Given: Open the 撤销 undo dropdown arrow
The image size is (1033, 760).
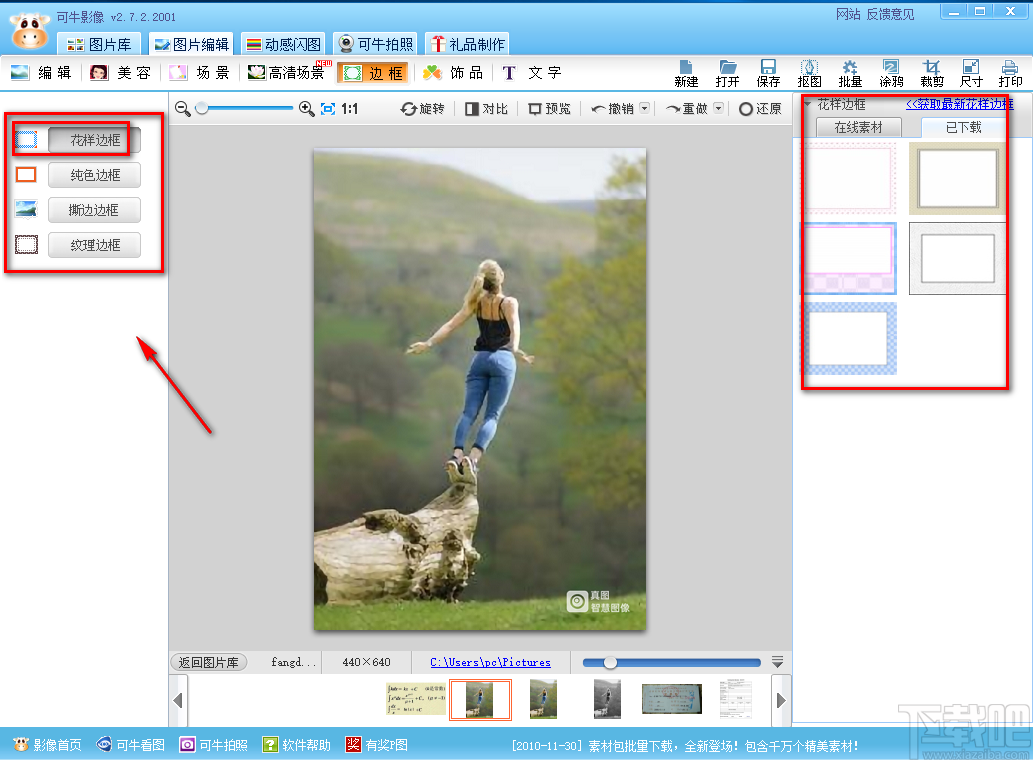Looking at the screenshot, I should (x=645, y=108).
